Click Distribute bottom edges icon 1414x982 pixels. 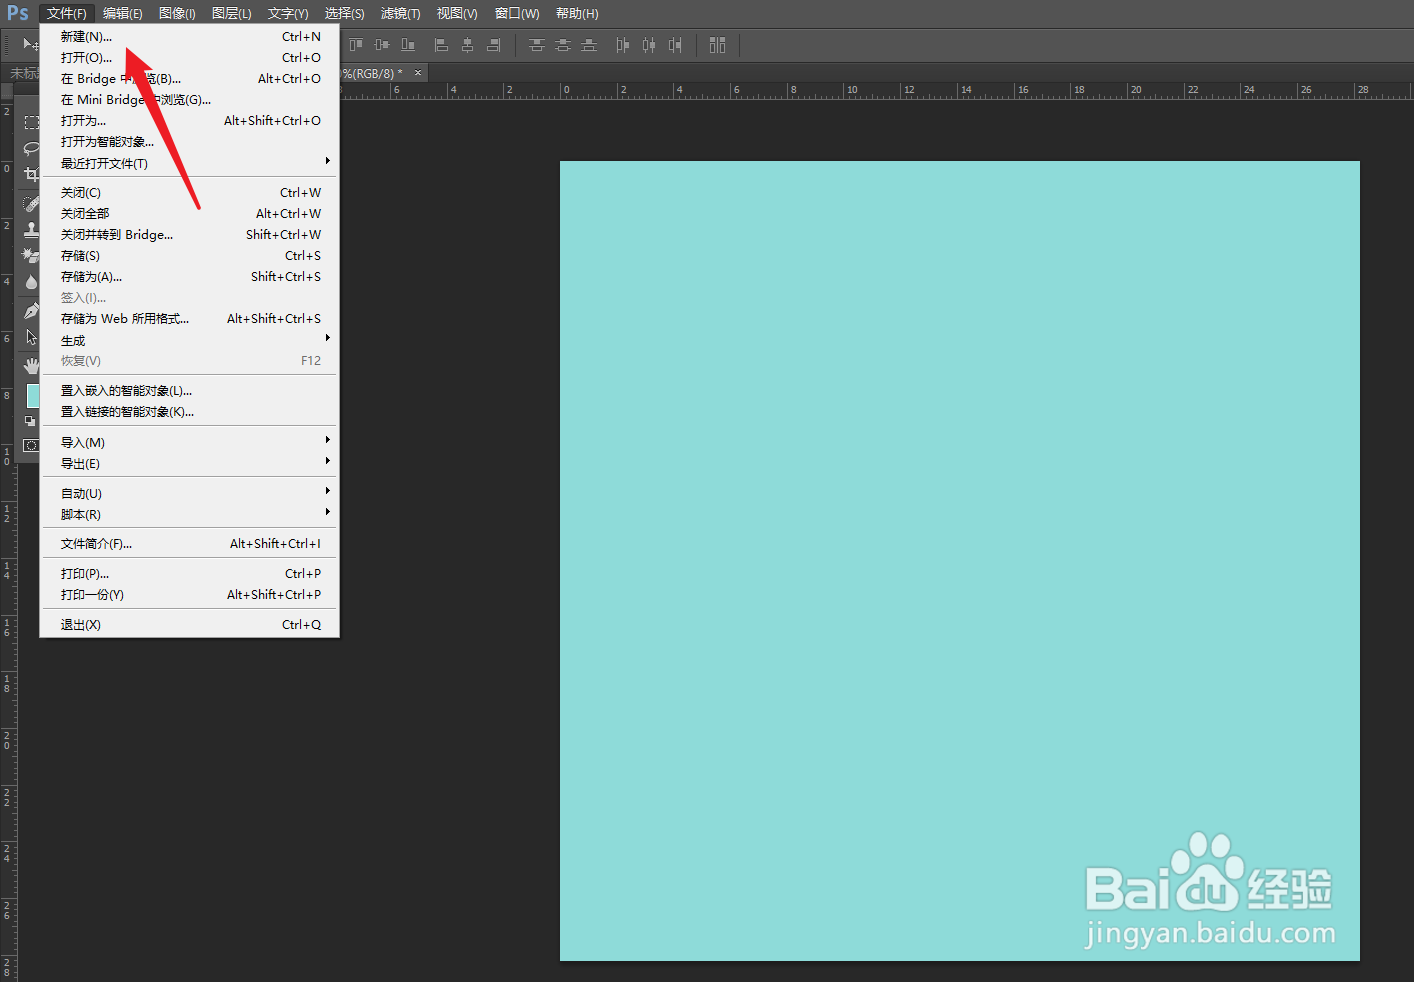coord(589,45)
